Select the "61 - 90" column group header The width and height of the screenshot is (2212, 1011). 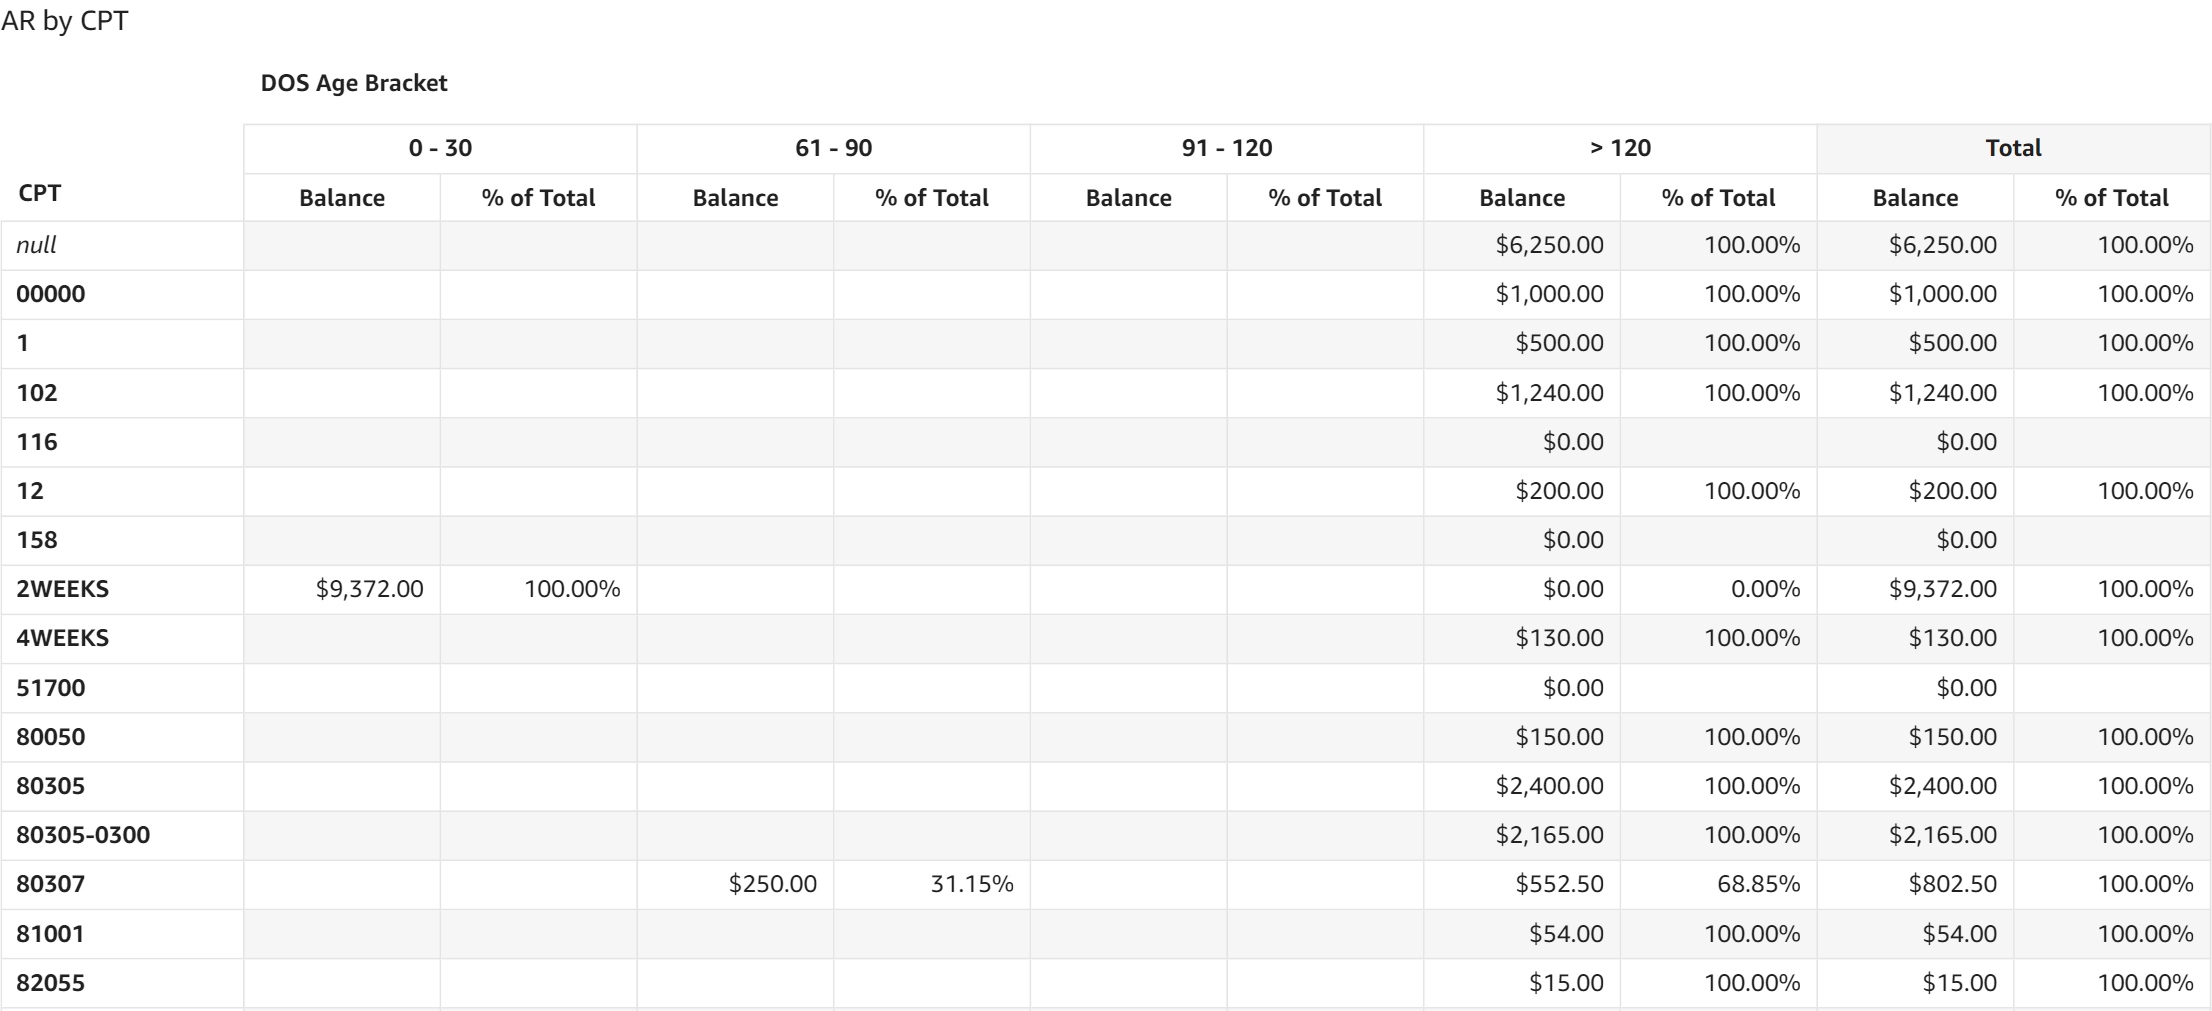833,148
